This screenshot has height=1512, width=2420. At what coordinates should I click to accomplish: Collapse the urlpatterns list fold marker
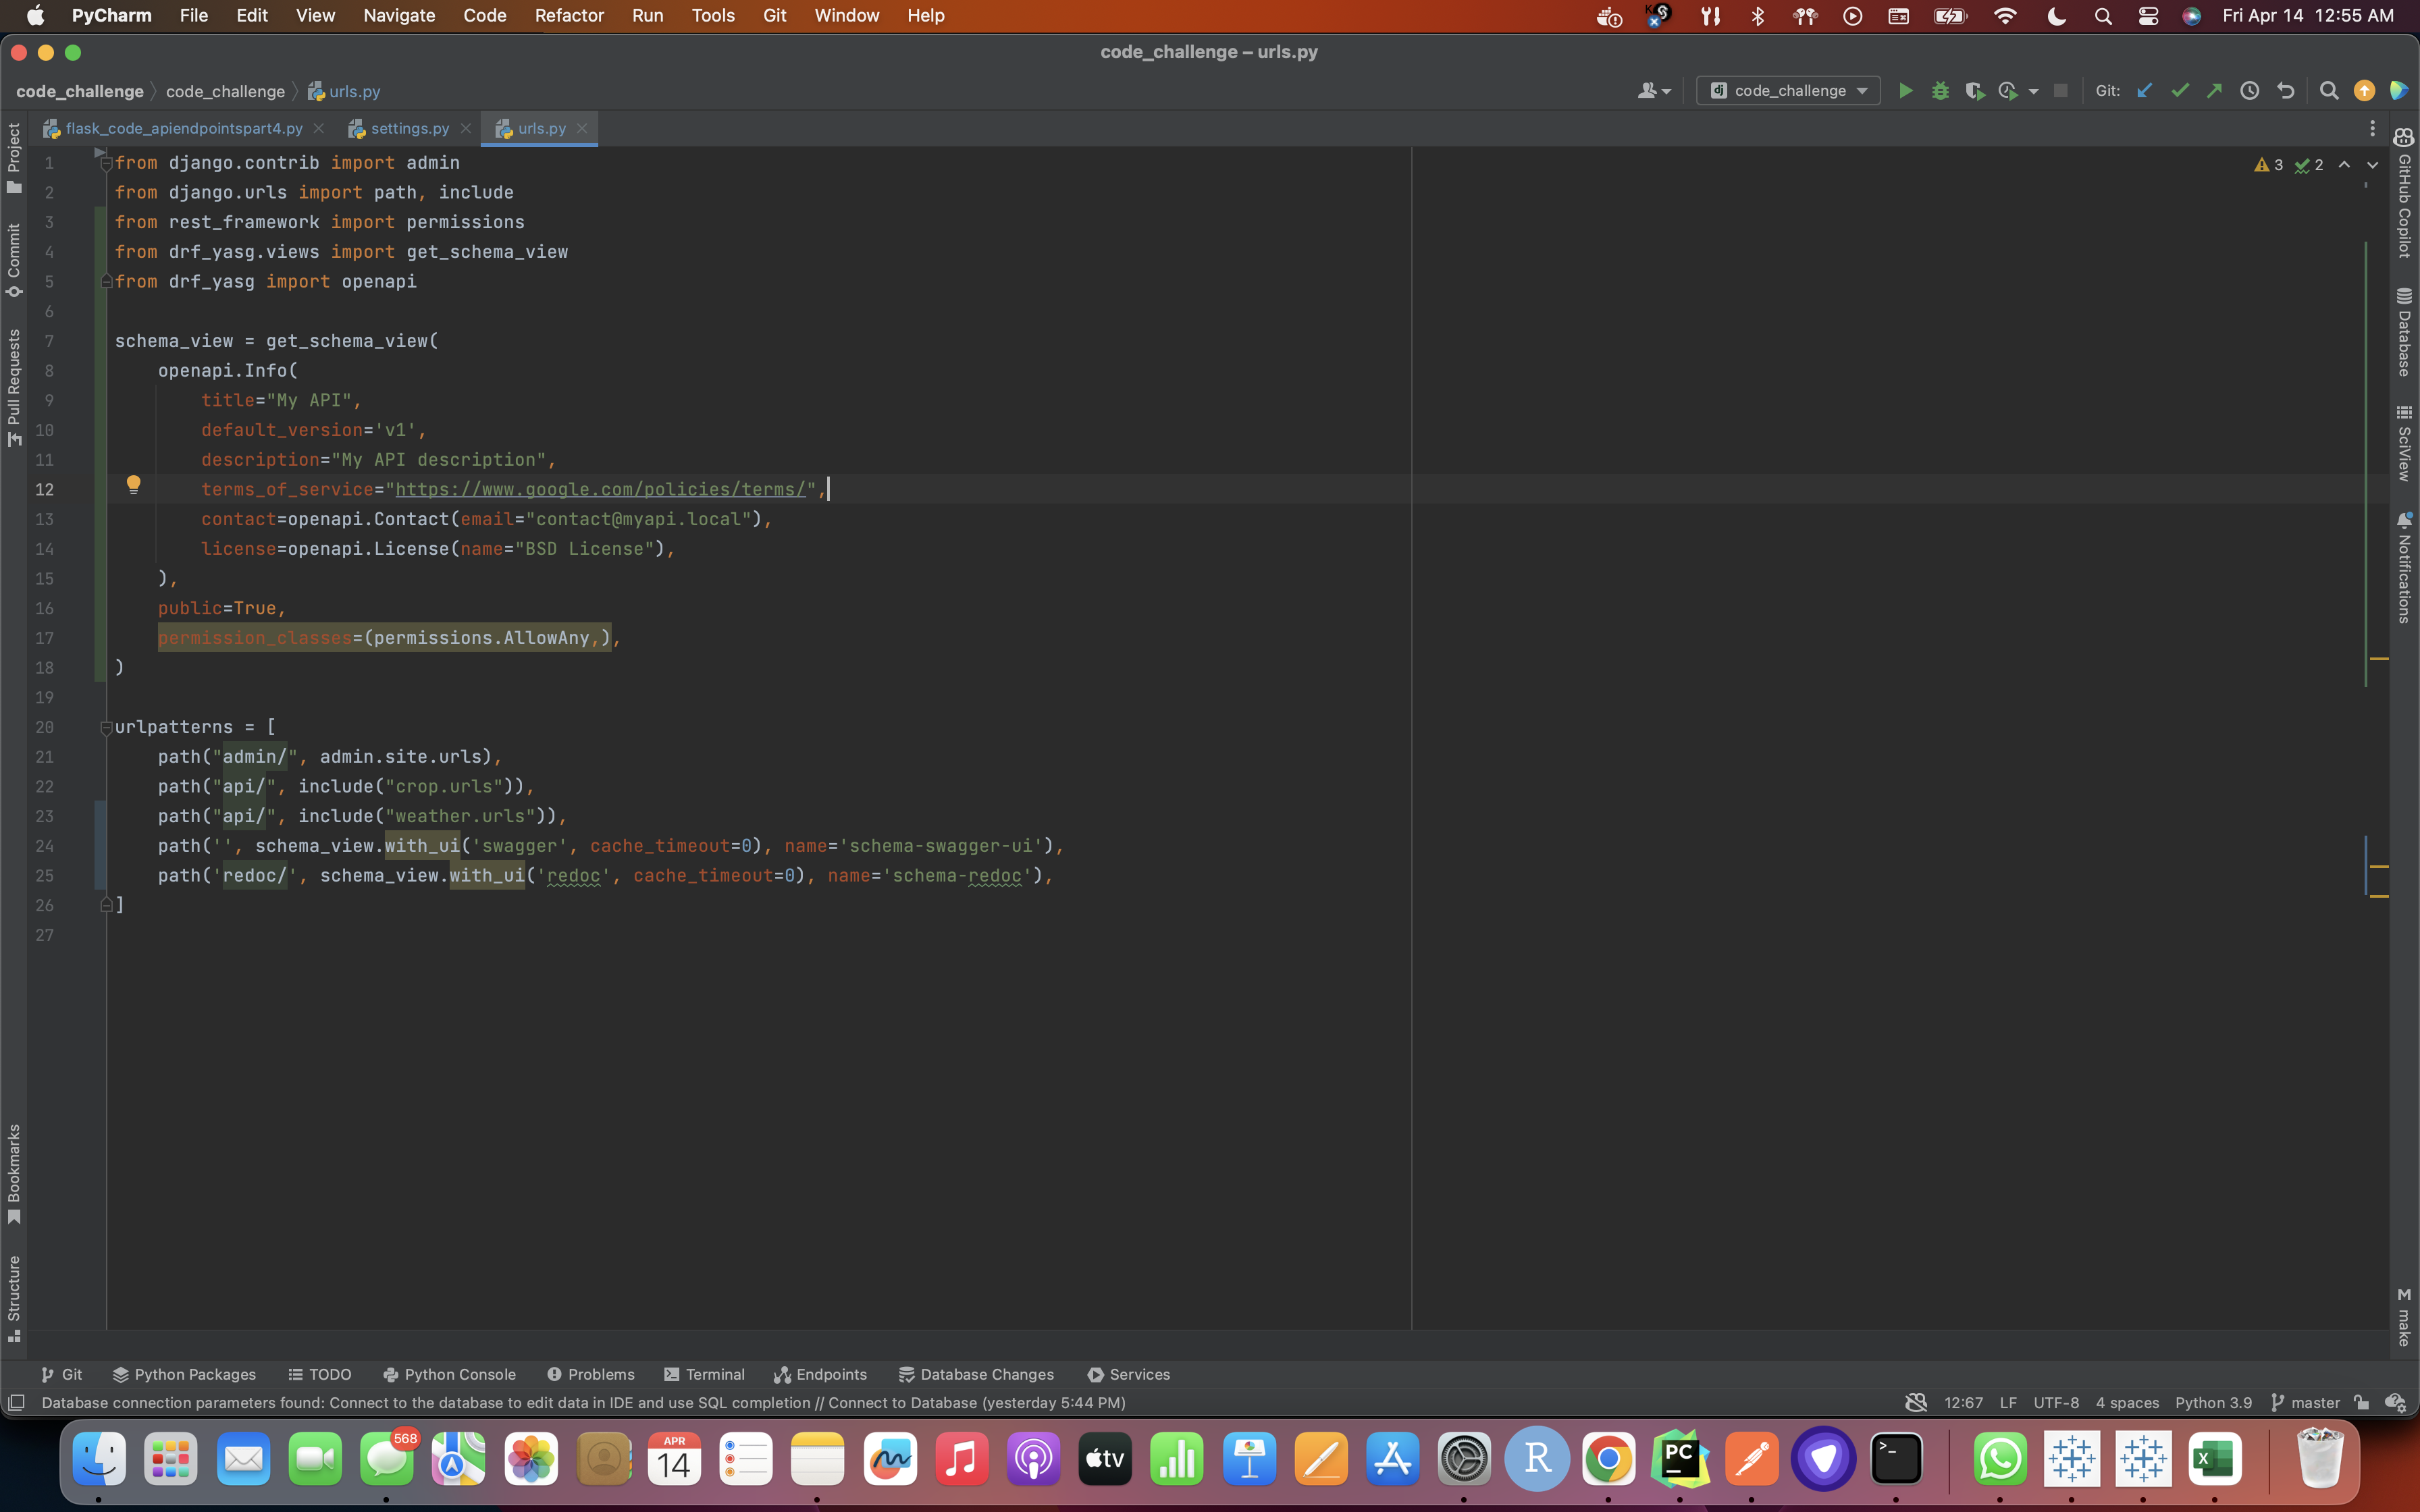point(106,727)
